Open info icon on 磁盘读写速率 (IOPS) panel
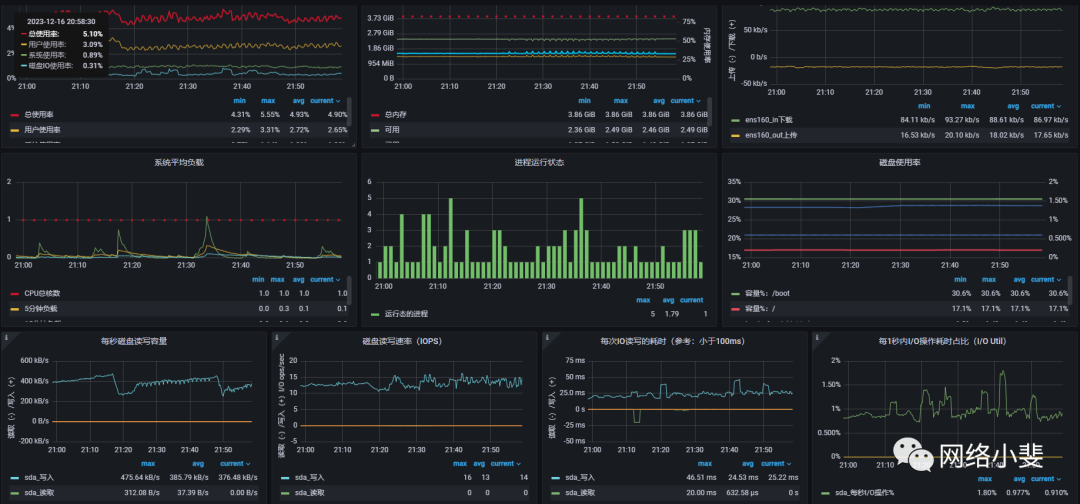 pyautogui.click(x=276, y=337)
